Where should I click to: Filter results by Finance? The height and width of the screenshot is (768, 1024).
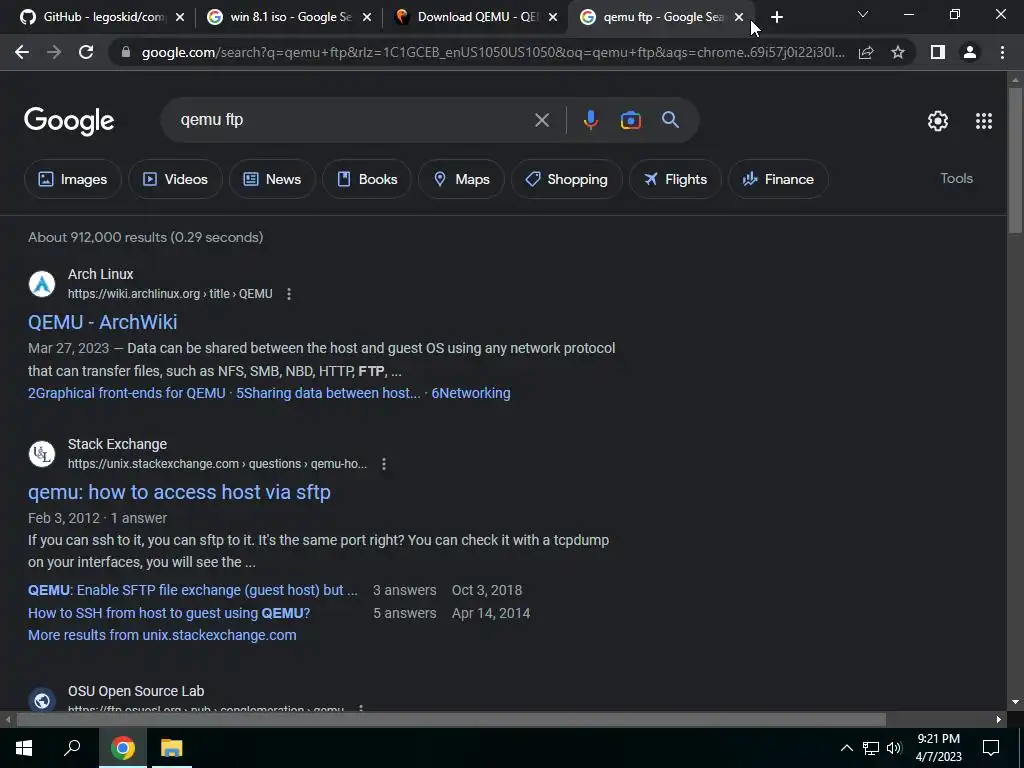click(x=778, y=179)
